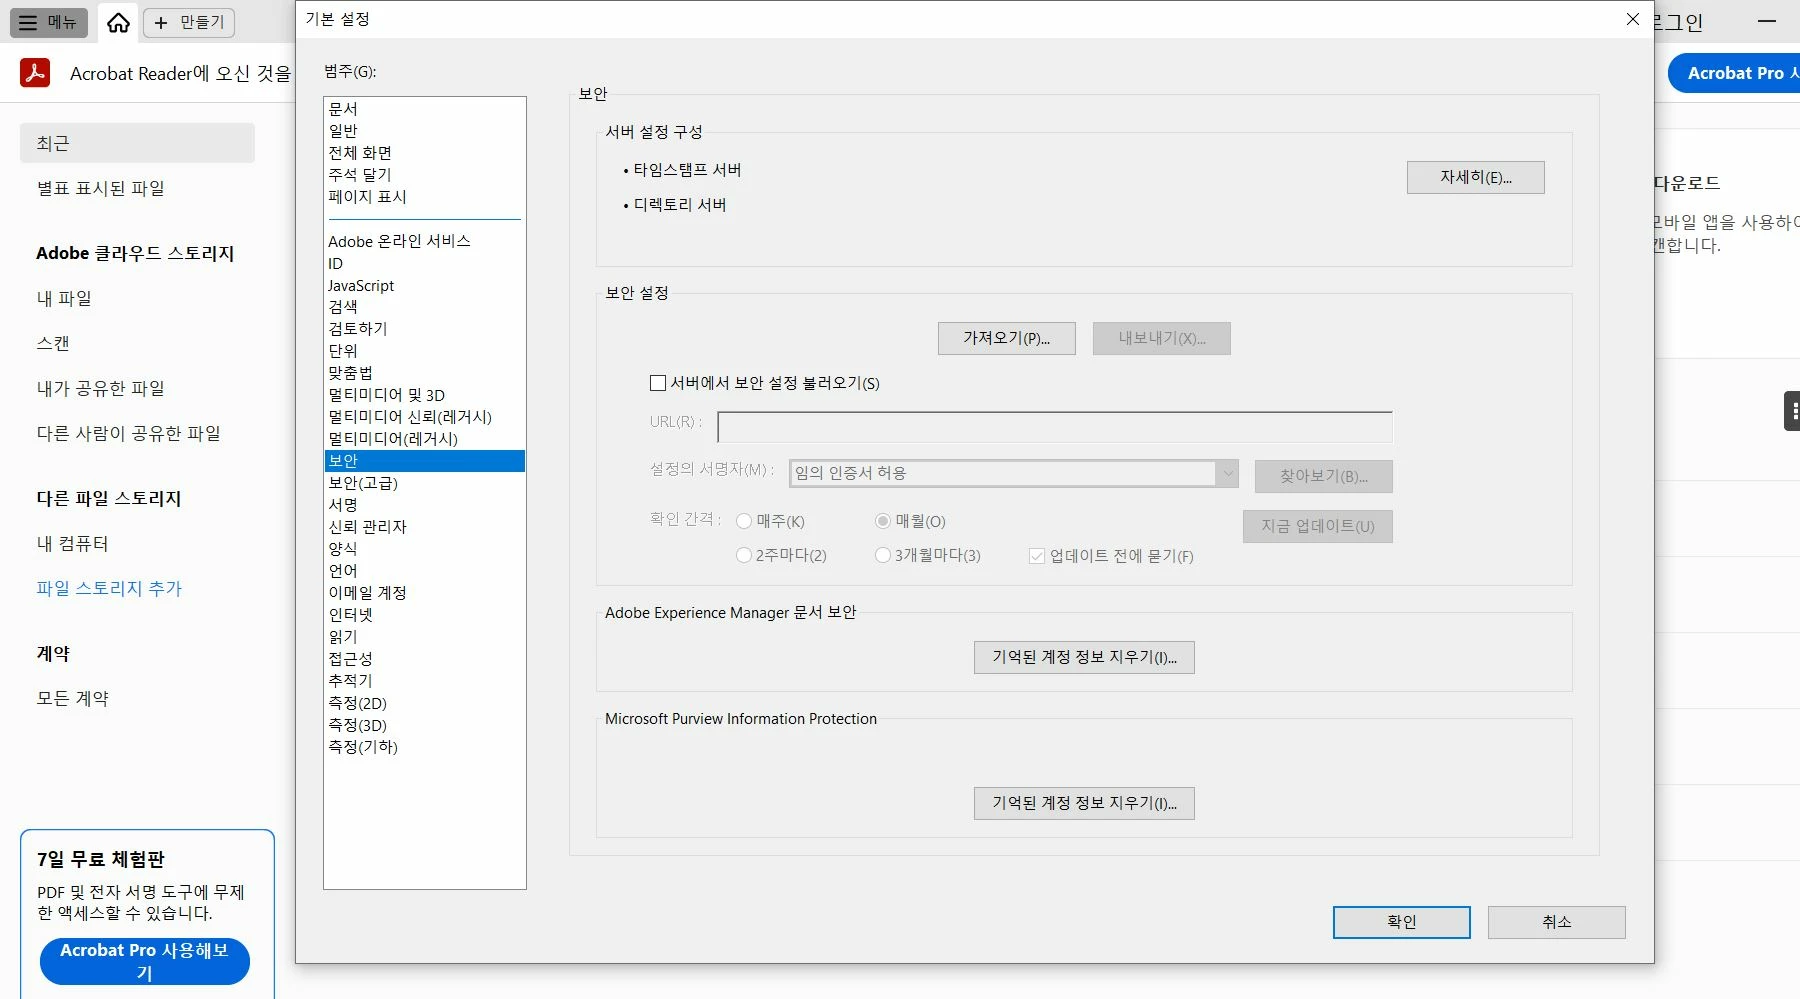The height and width of the screenshot is (999, 1800).
Task: Select 전체 화면 category
Action: click(x=424, y=153)
